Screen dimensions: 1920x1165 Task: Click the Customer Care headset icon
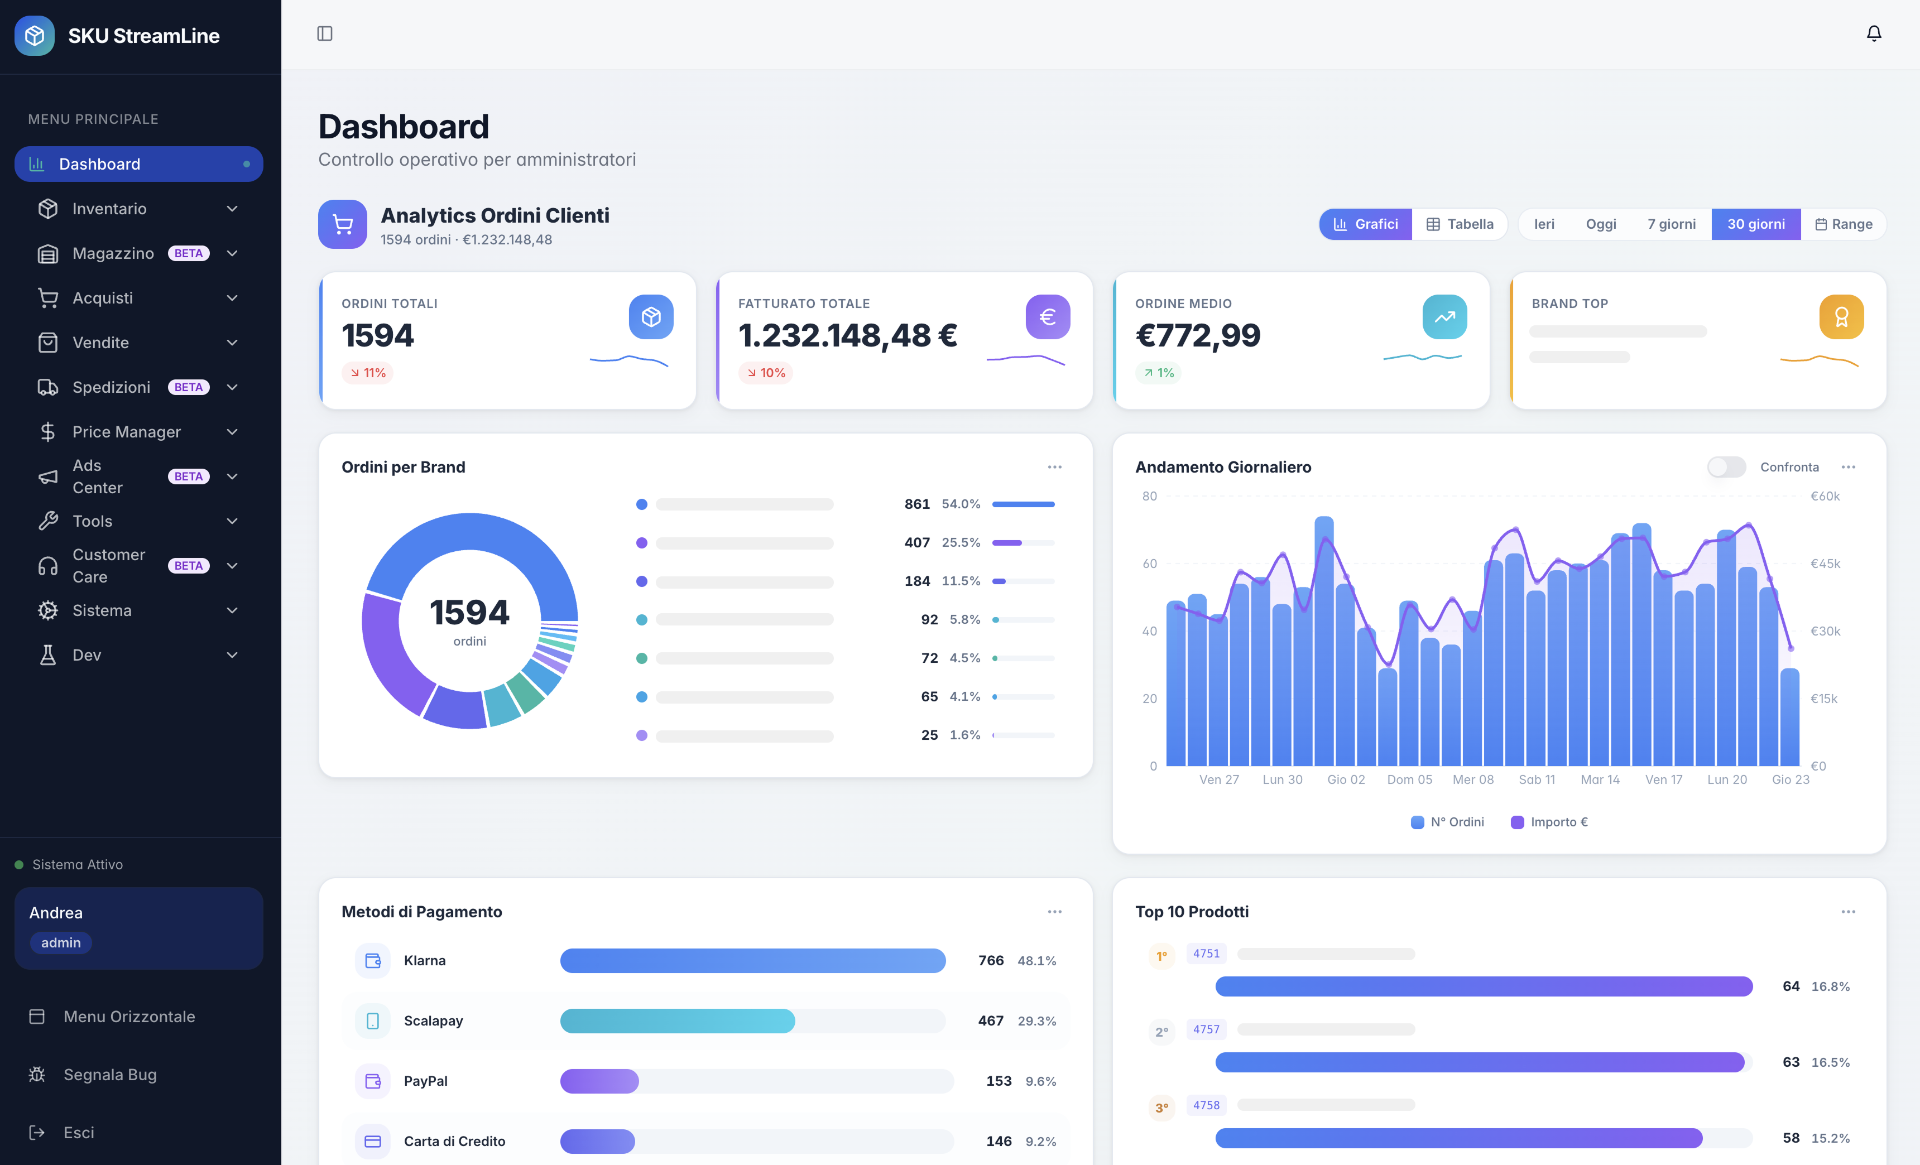click(x=48, y=566)
